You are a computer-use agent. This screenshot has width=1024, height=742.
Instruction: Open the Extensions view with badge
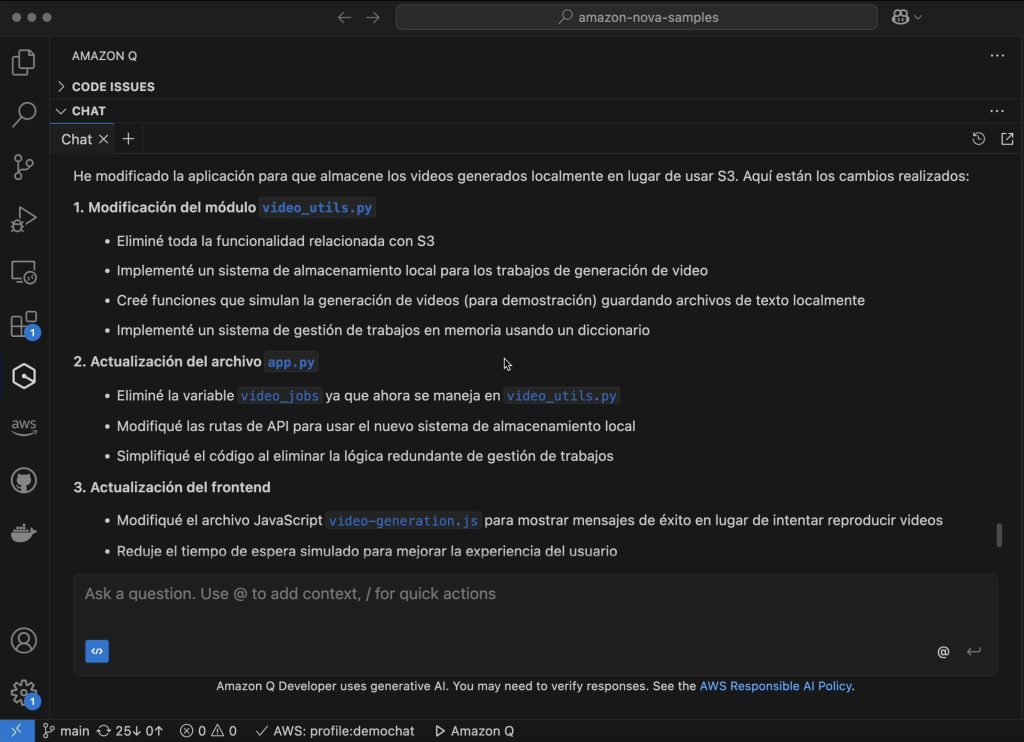coord(24,324)
